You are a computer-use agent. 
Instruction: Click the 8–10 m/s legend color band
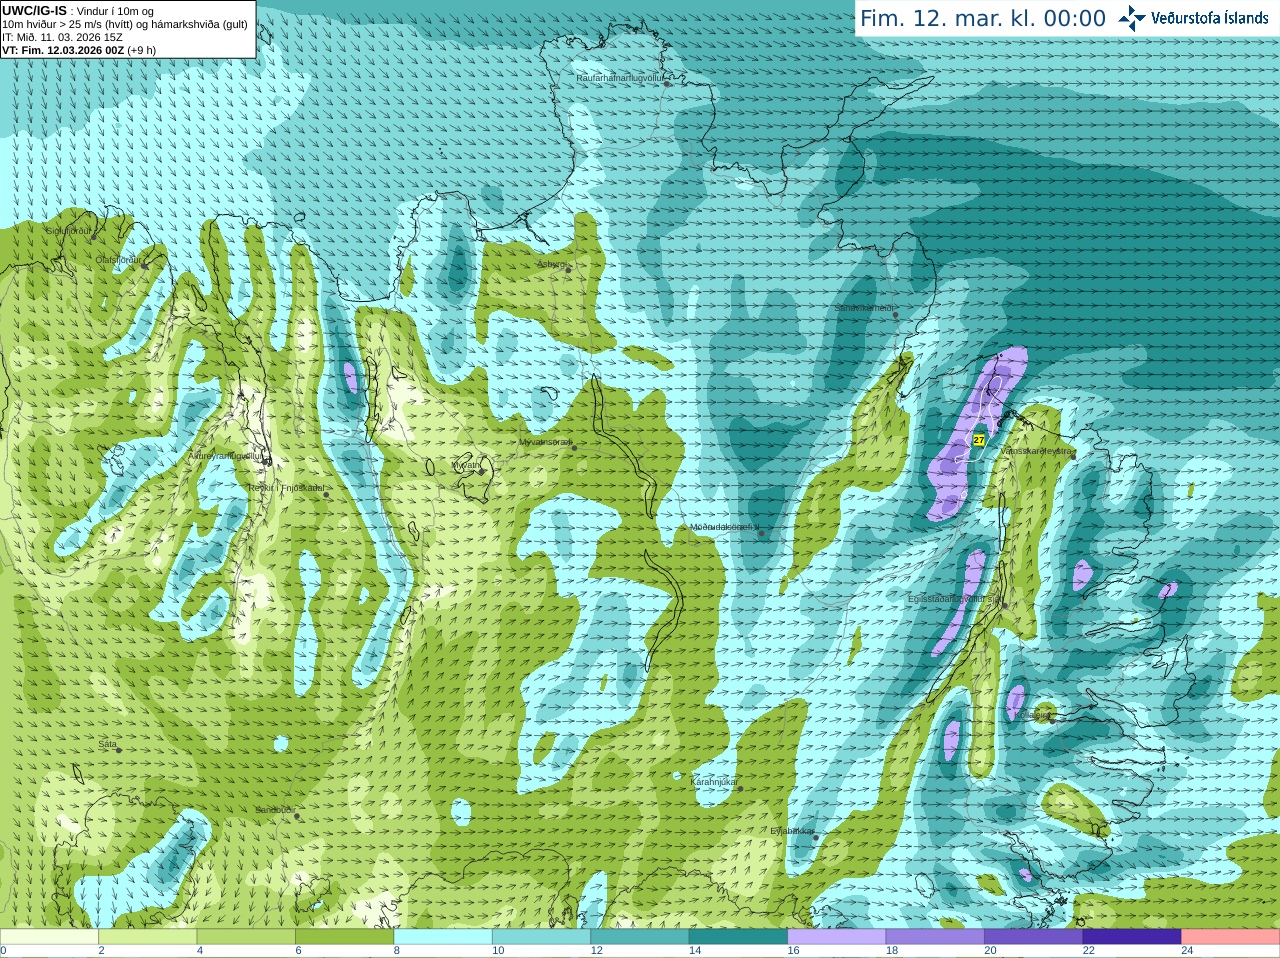point(443,937)
